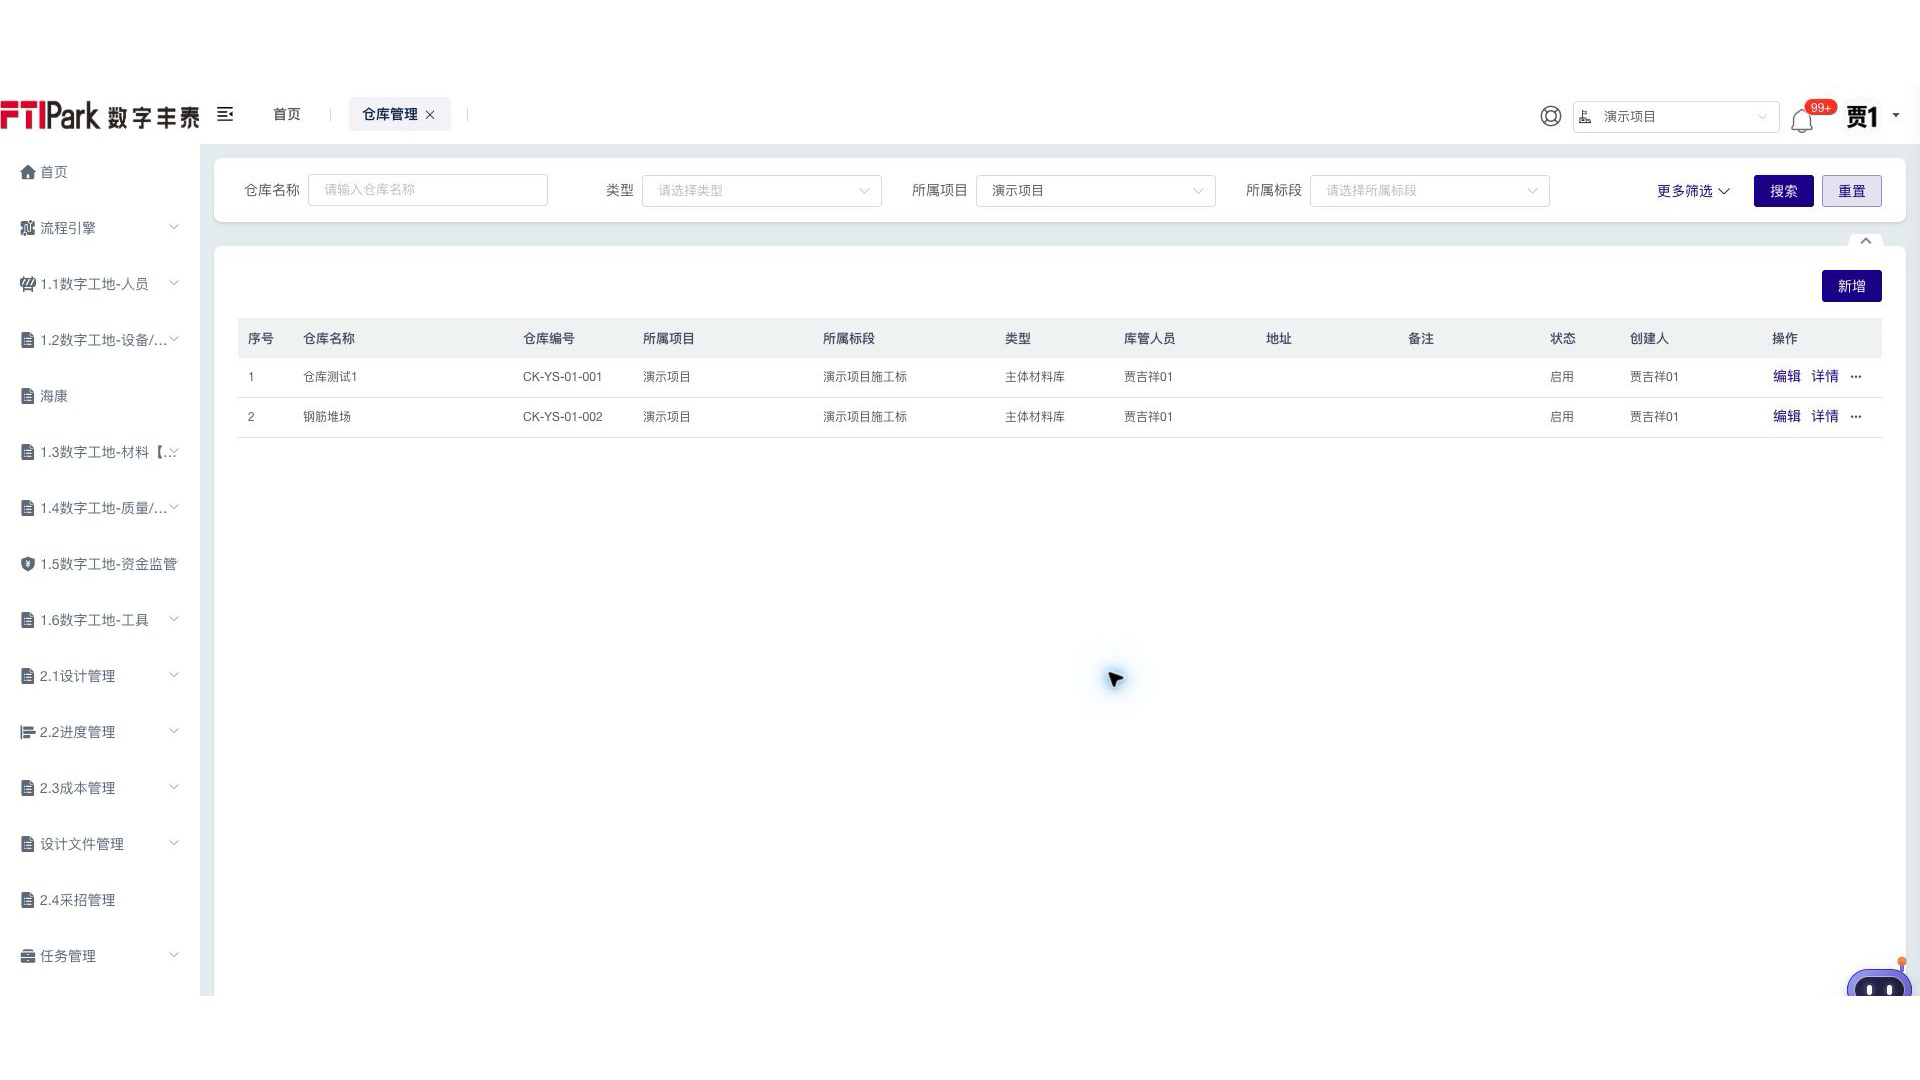Open the 演示项目 project selector in header

coord(1676,117)
